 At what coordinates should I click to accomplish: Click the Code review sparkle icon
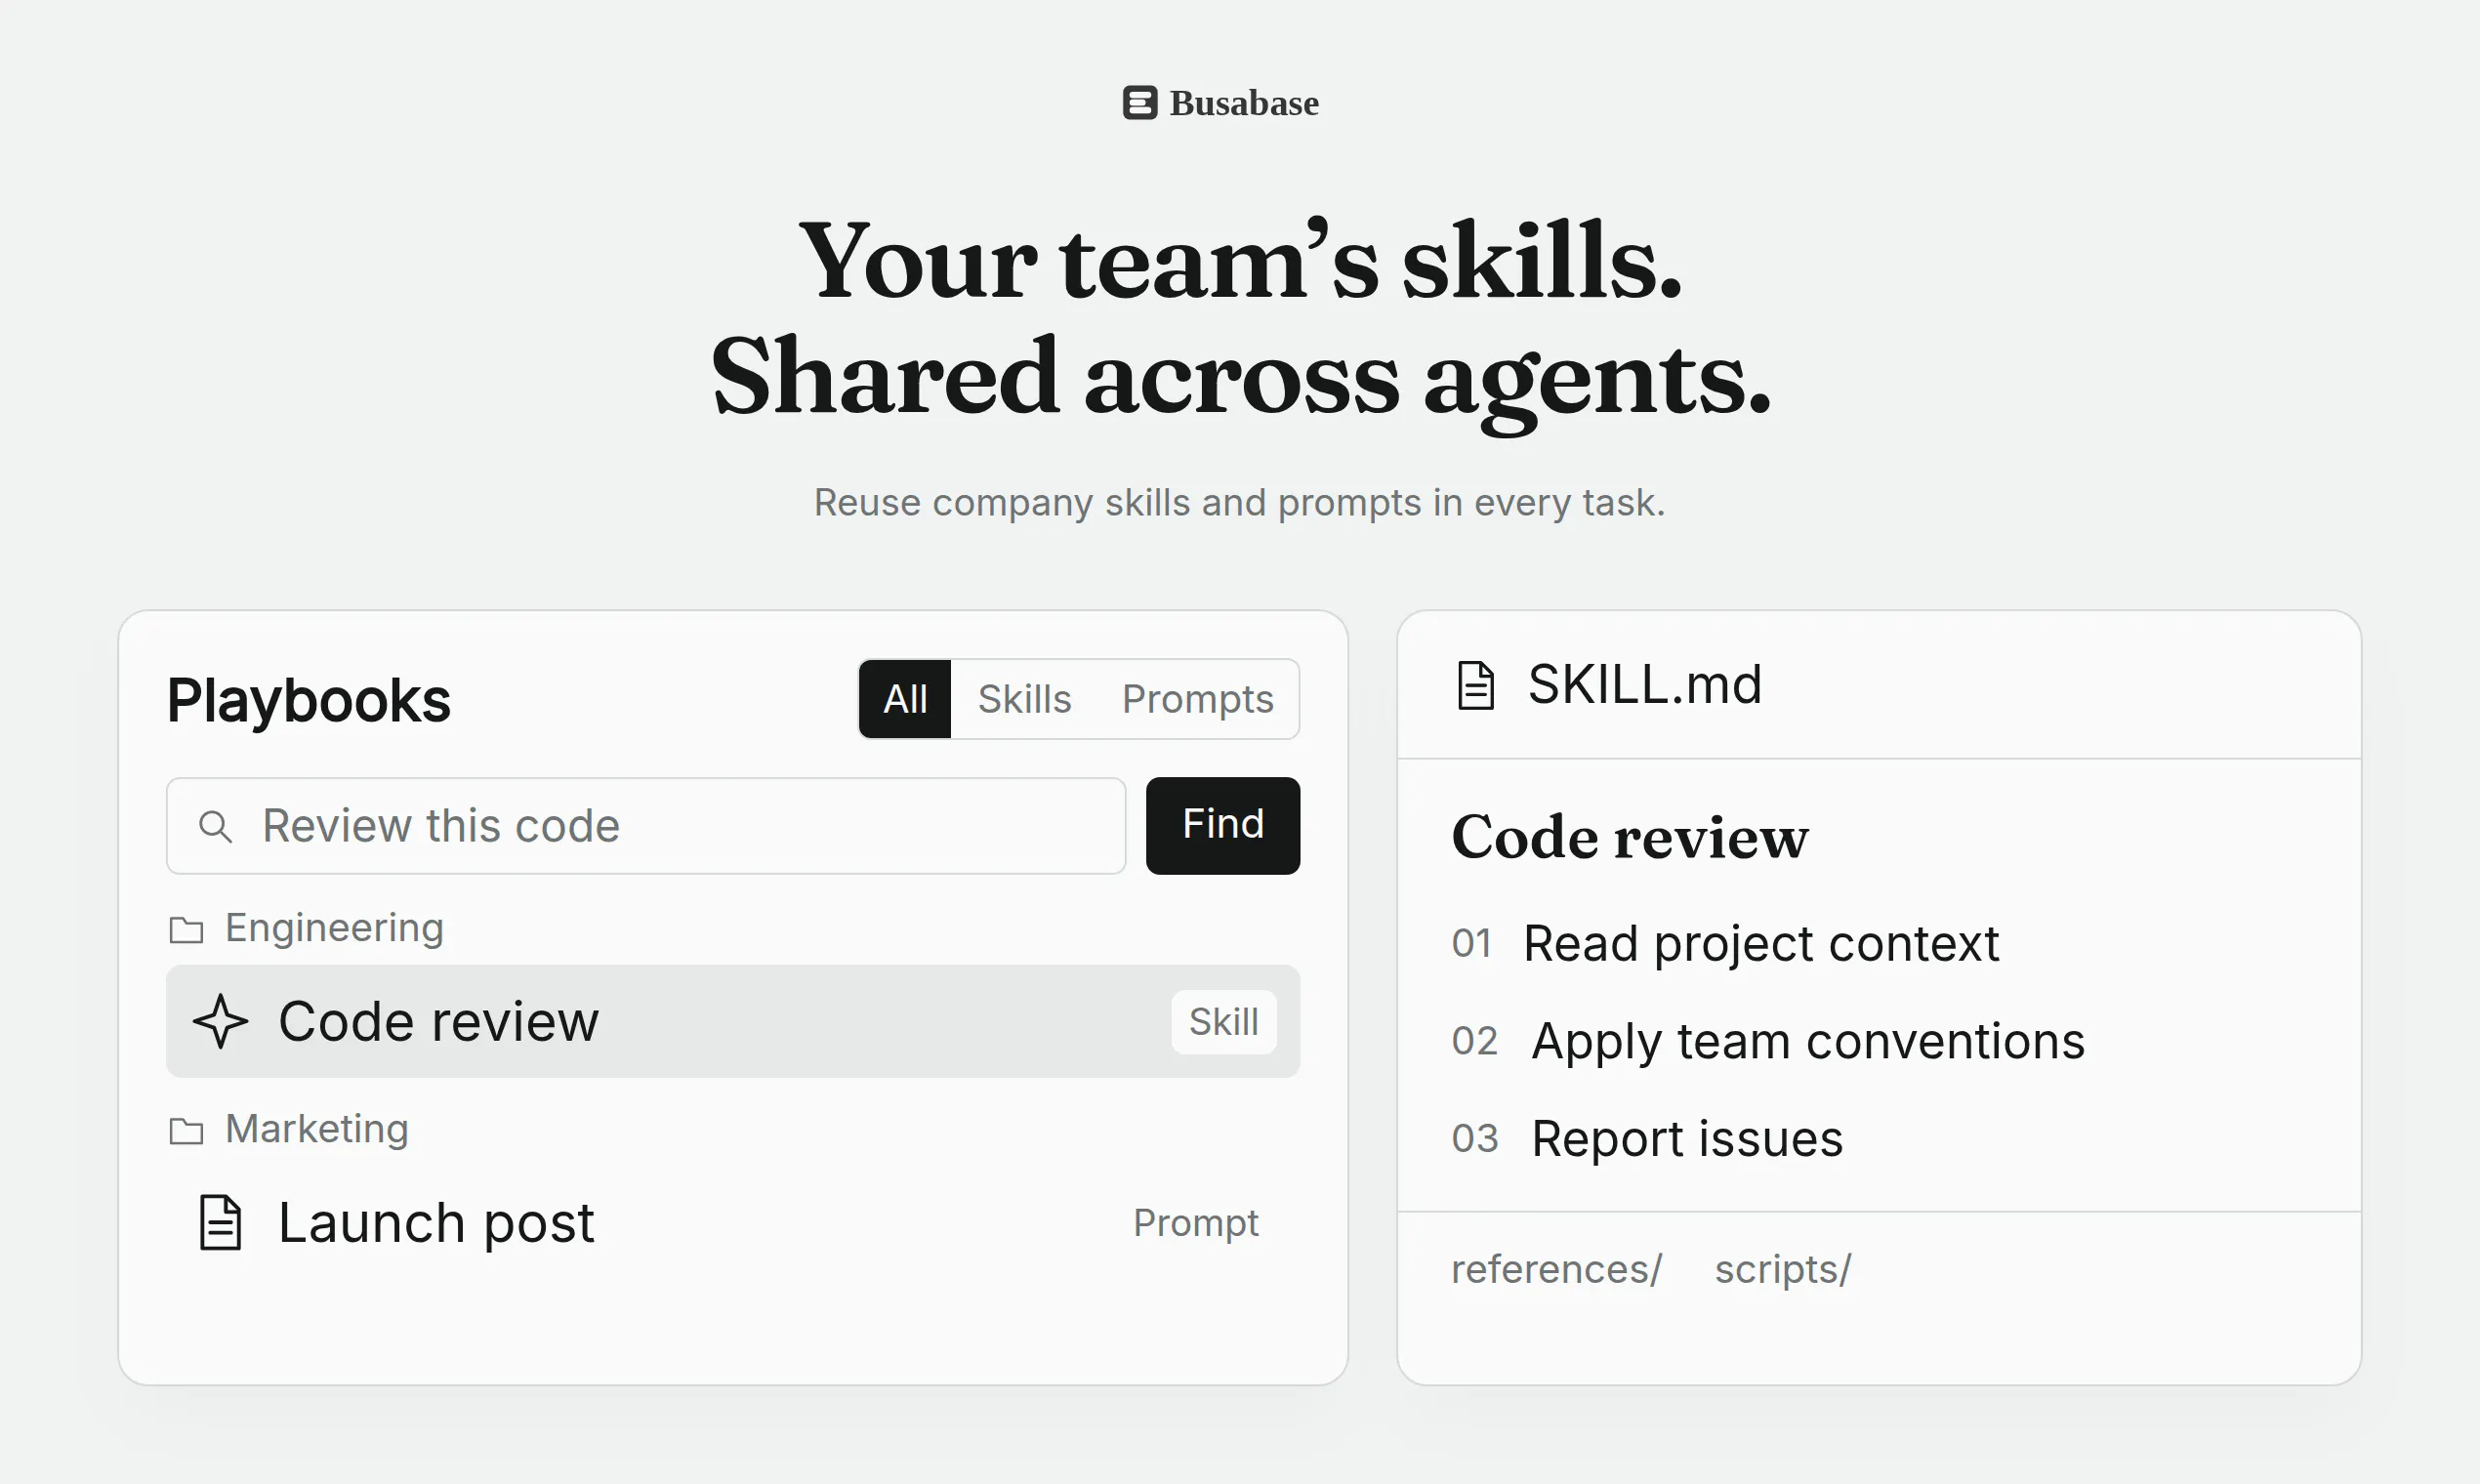[x=220, y=1021]
